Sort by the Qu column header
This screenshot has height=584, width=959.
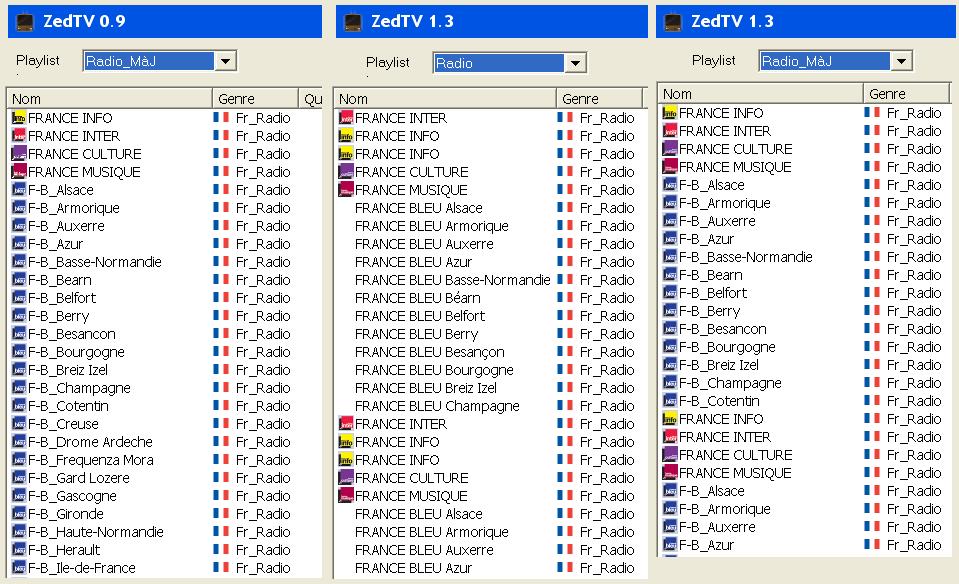312,99
